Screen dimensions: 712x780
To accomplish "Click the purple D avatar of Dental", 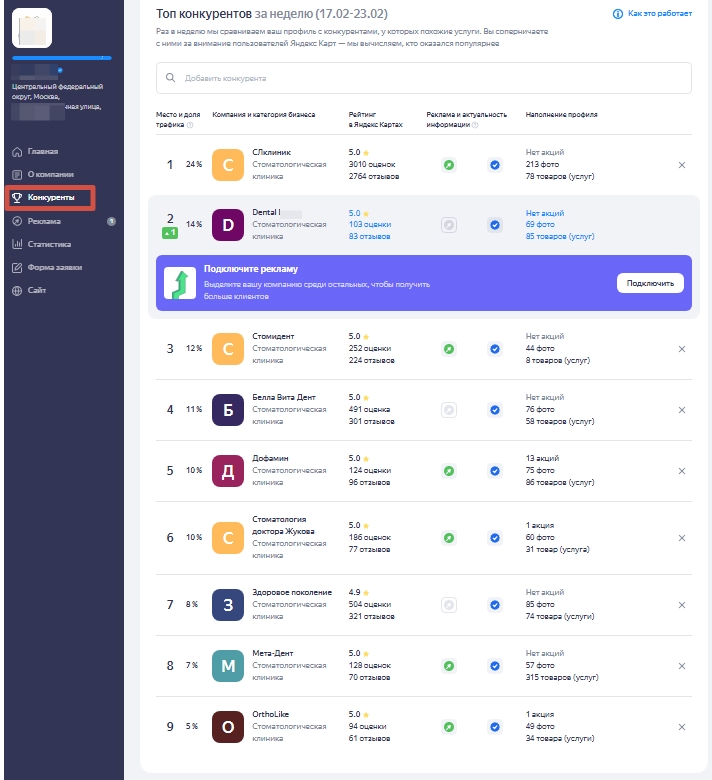I will click(x=228, y=225).
